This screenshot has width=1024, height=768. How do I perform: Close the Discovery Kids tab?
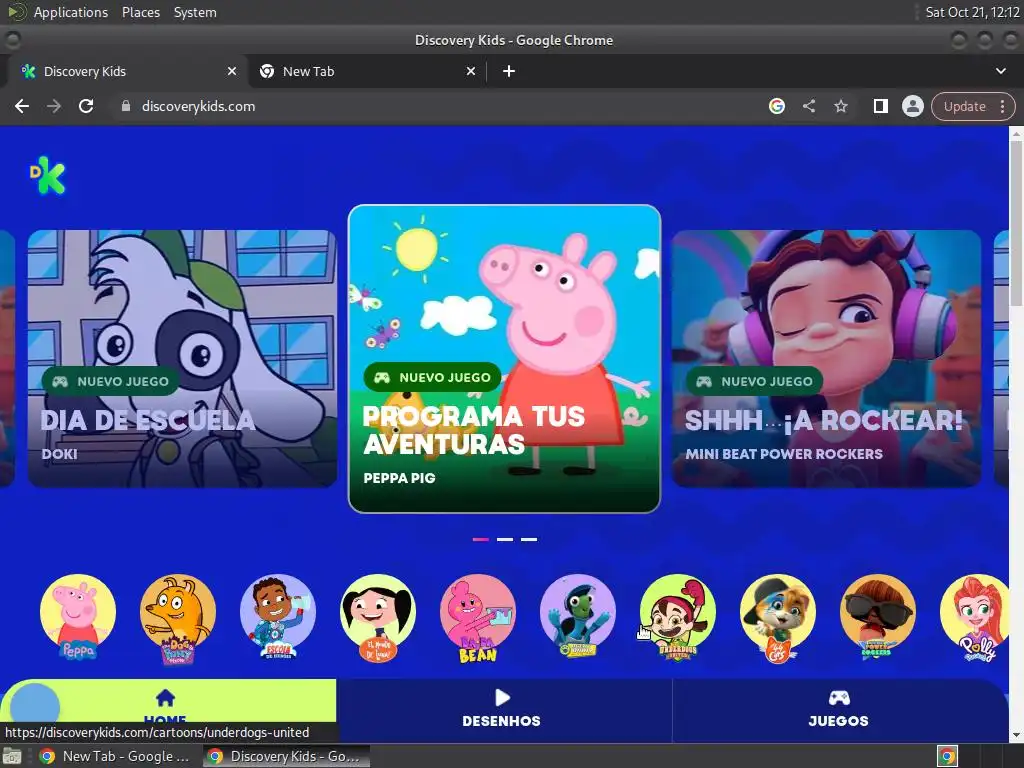pyautogui.click(x=231, y=71)
